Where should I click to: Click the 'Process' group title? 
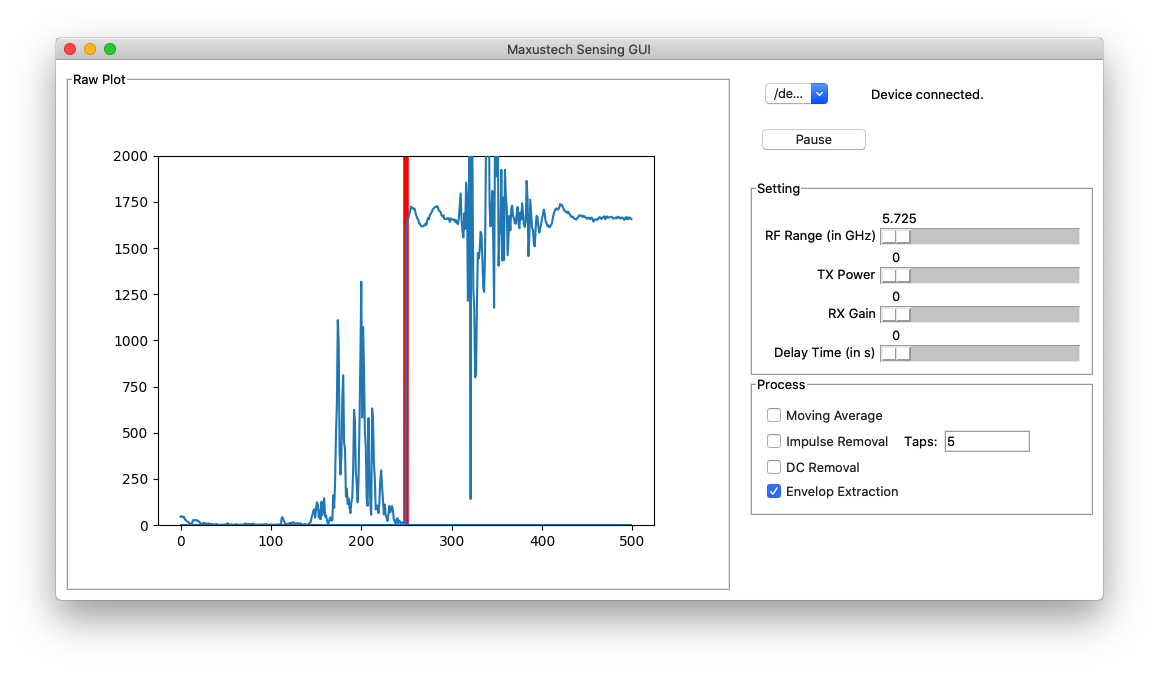pos(781,384)
